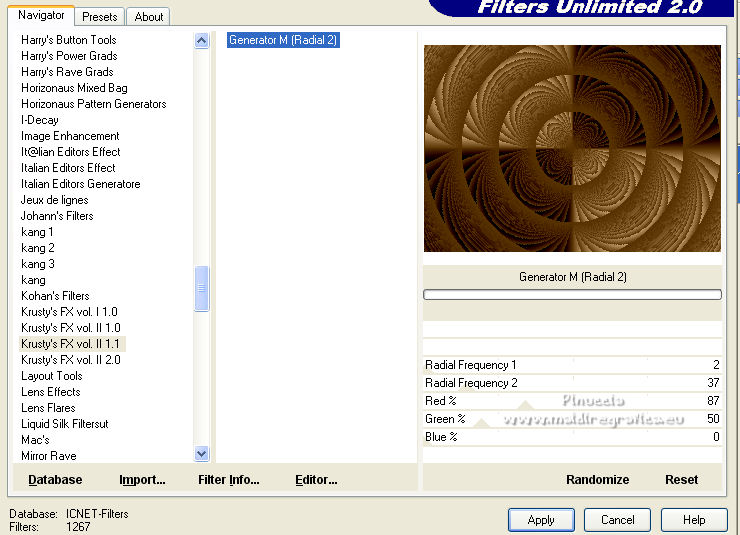Image resolution: width=740 pixels, height=535 pixels.
Task: Open Help
Action: click(x=694, y=520)
